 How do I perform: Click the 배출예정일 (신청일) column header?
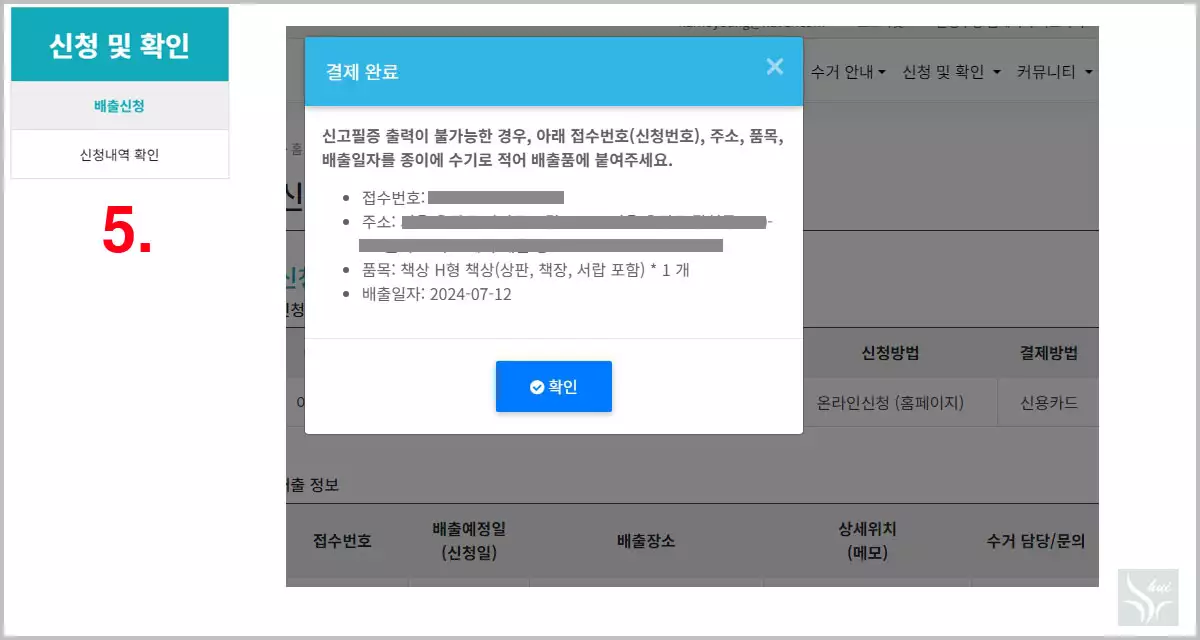[x=470, y=540]
